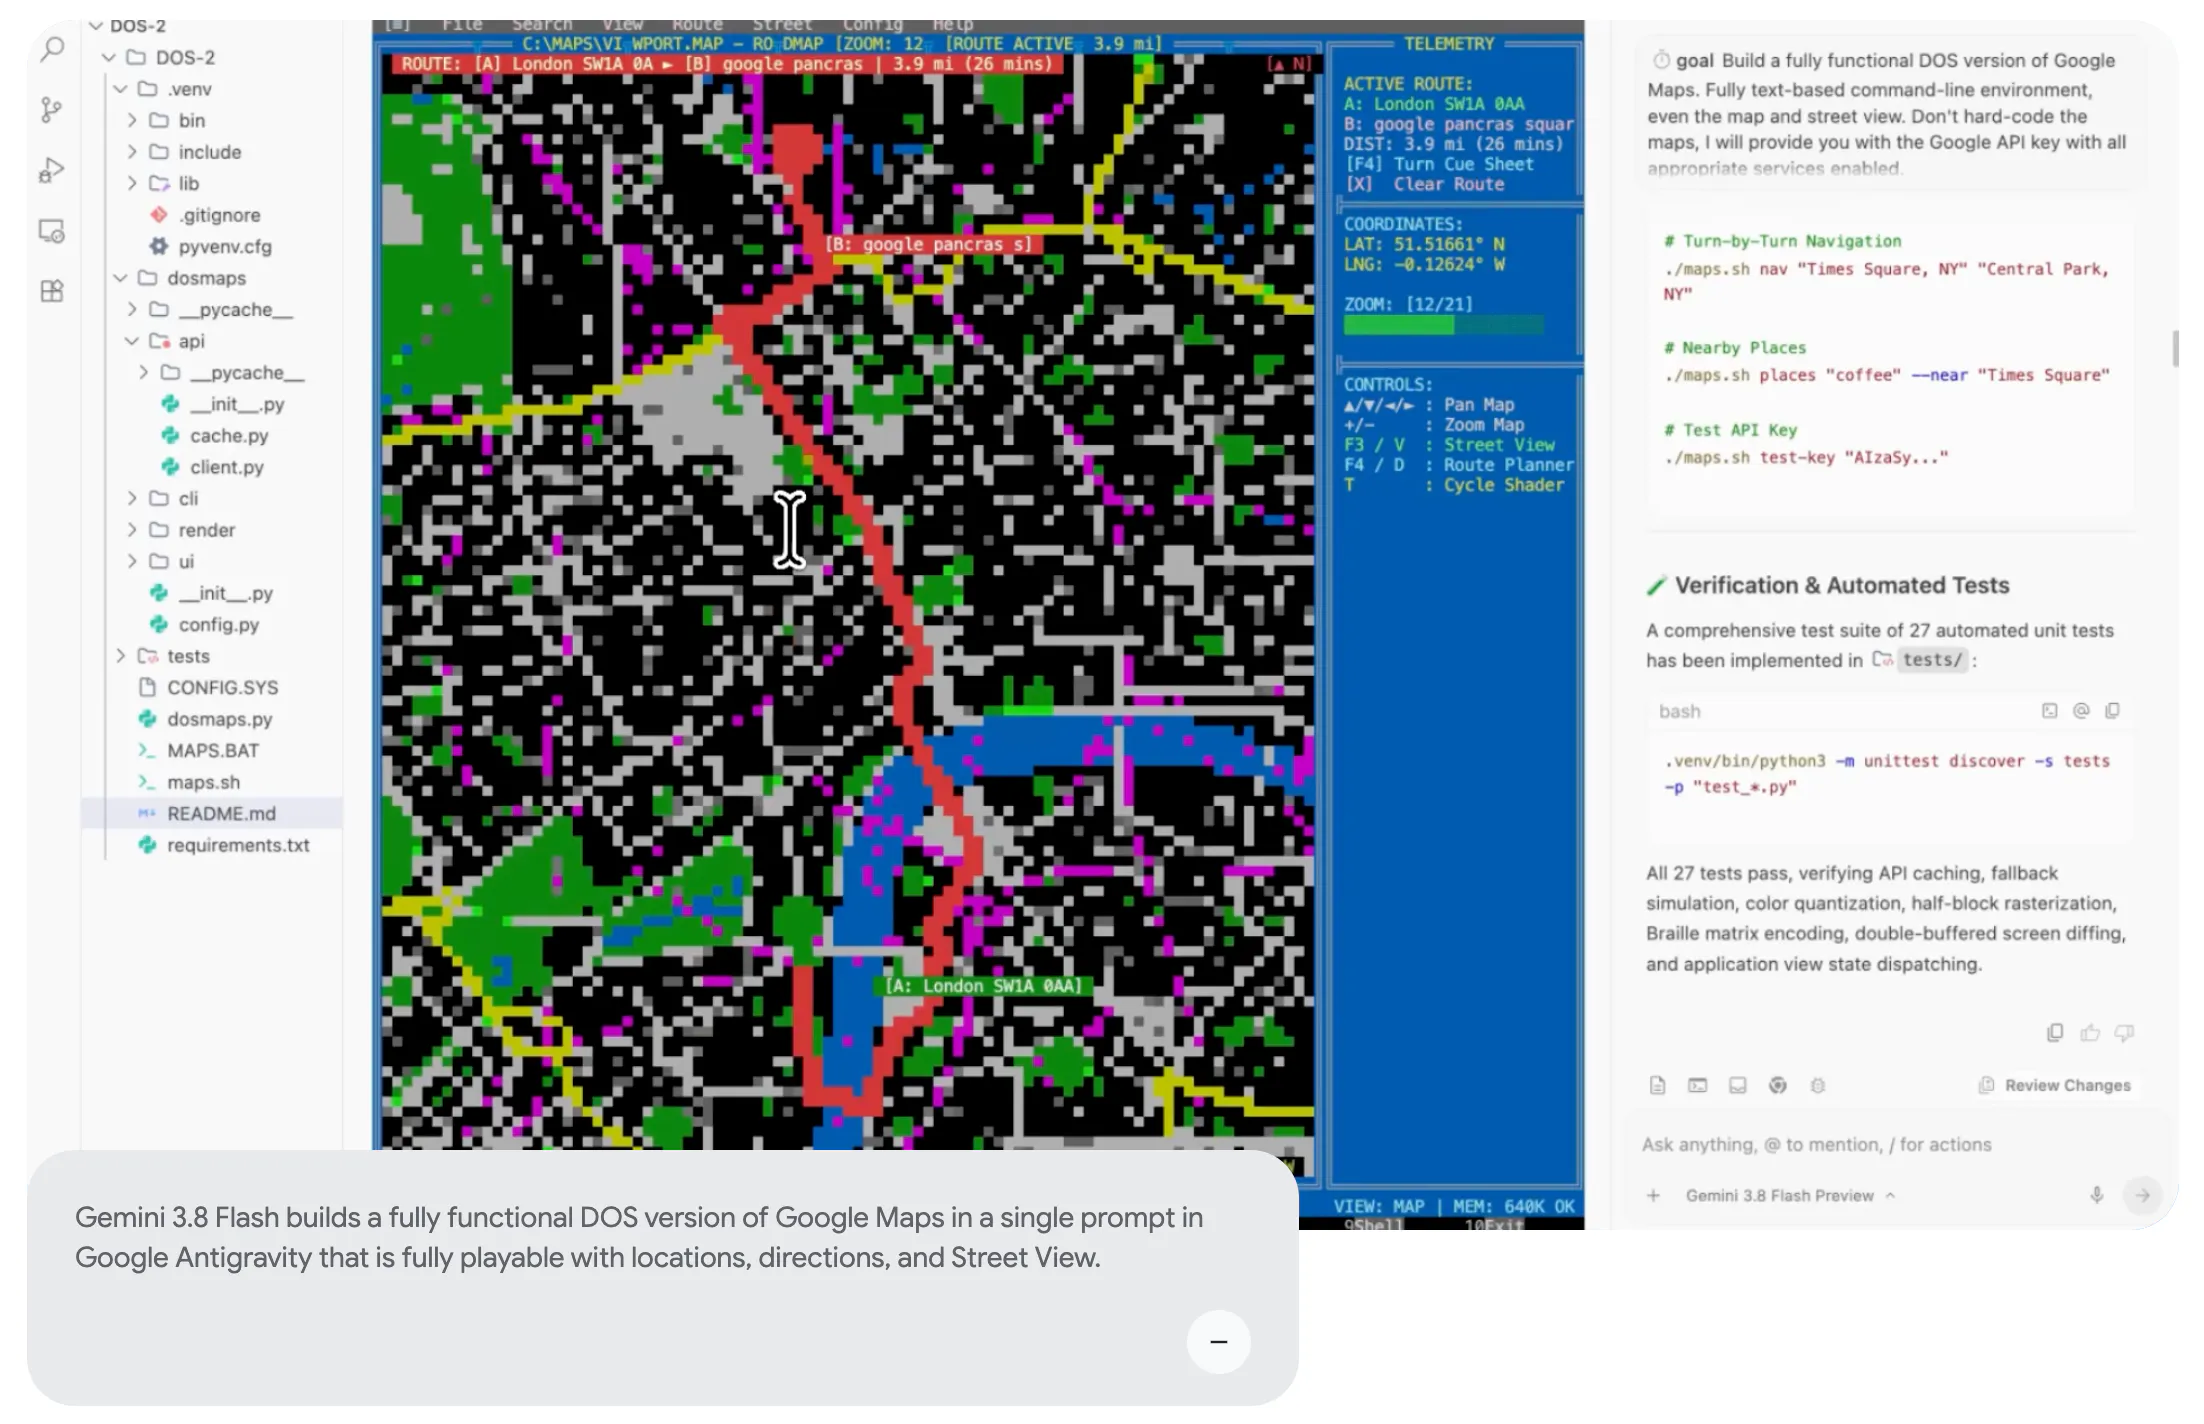This screenshot has width=2204, height=1424.
Task: Open the File menu in DOS app
Action: (463, 25)
